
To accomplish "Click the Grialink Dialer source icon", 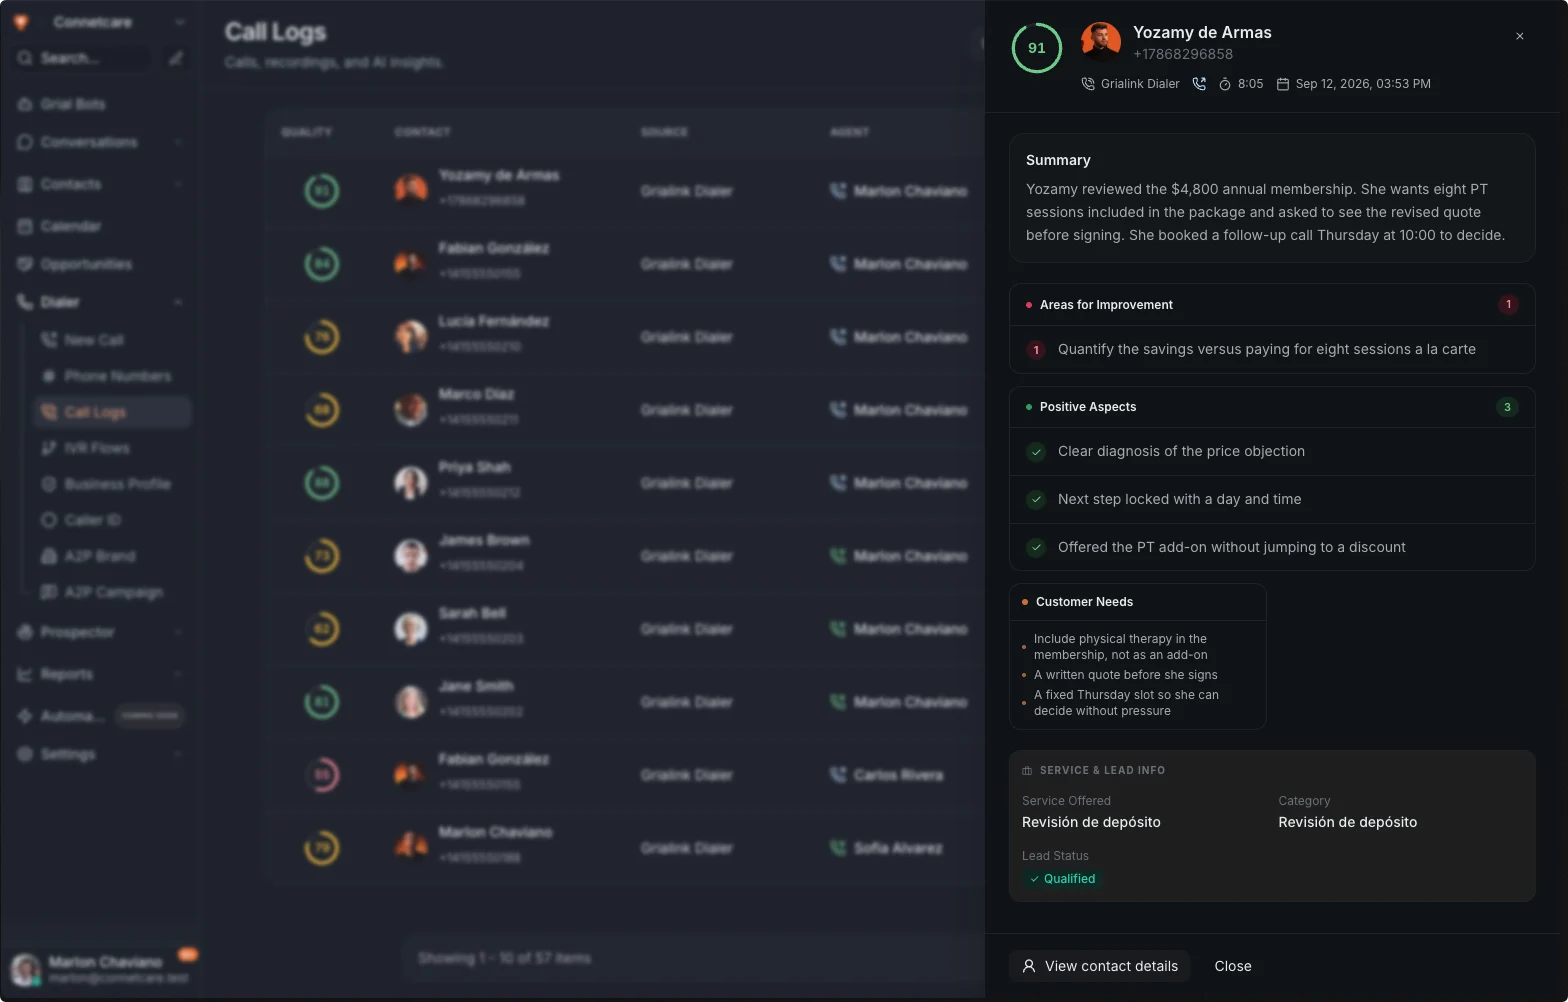I will pos(1088,84).
